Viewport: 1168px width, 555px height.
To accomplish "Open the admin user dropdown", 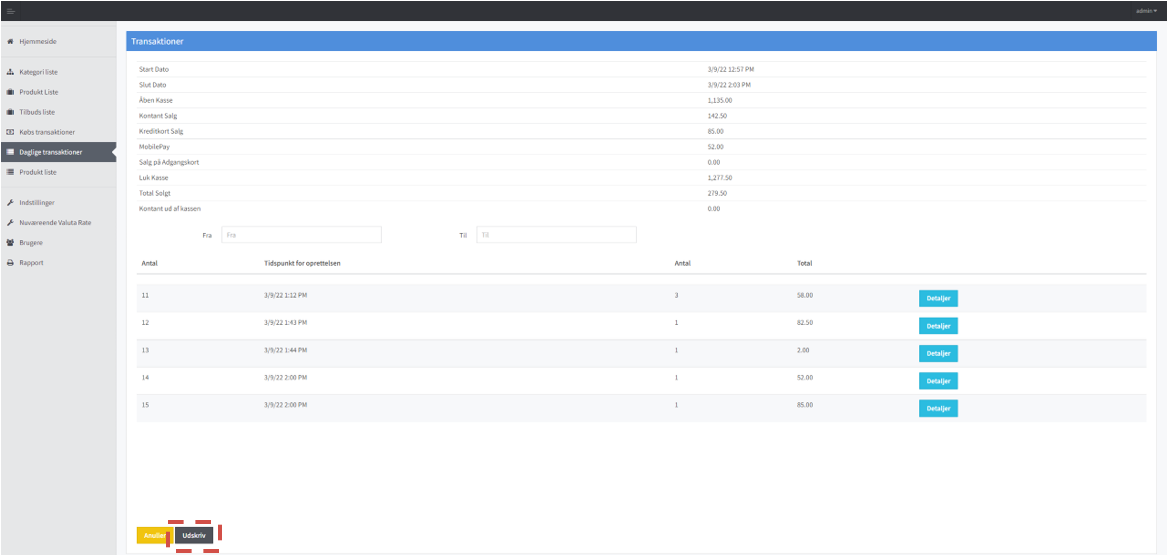I will point(1146,10).
